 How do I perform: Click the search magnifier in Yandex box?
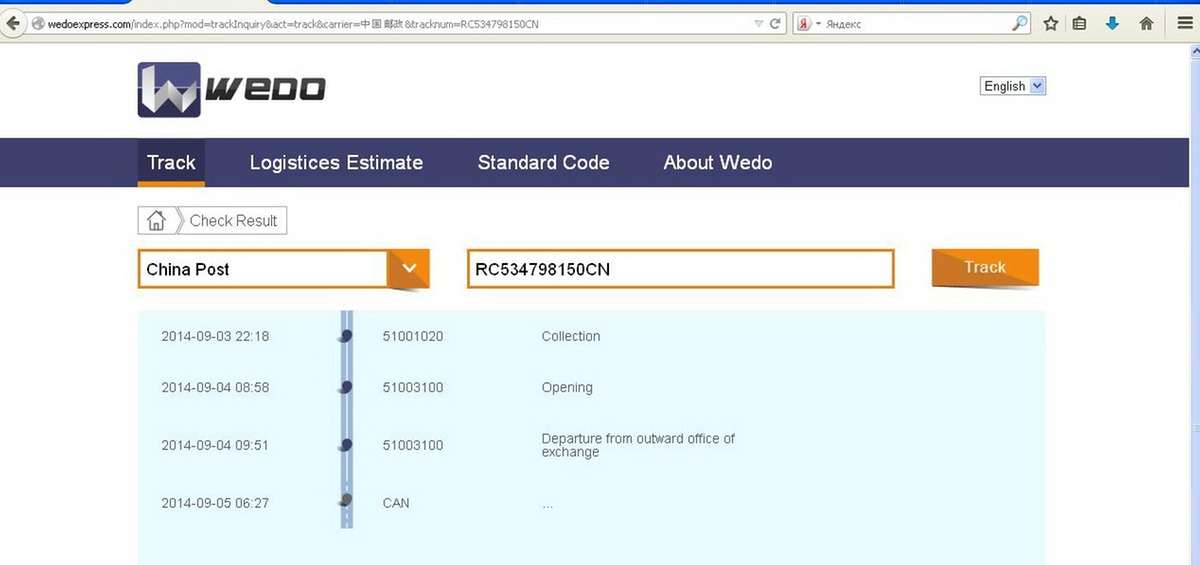click(1019, 24)
